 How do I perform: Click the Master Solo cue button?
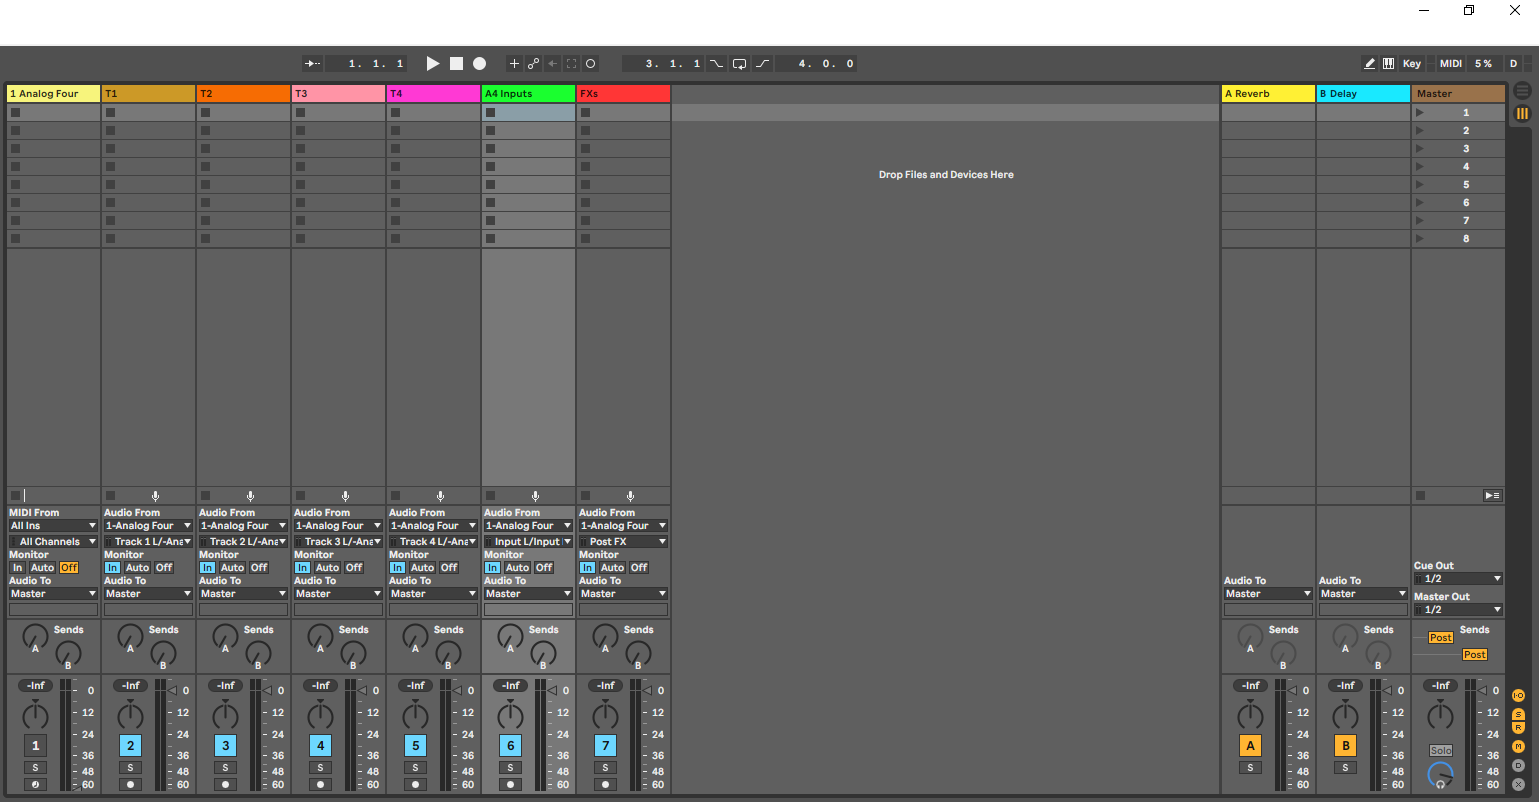point(1440,750)
